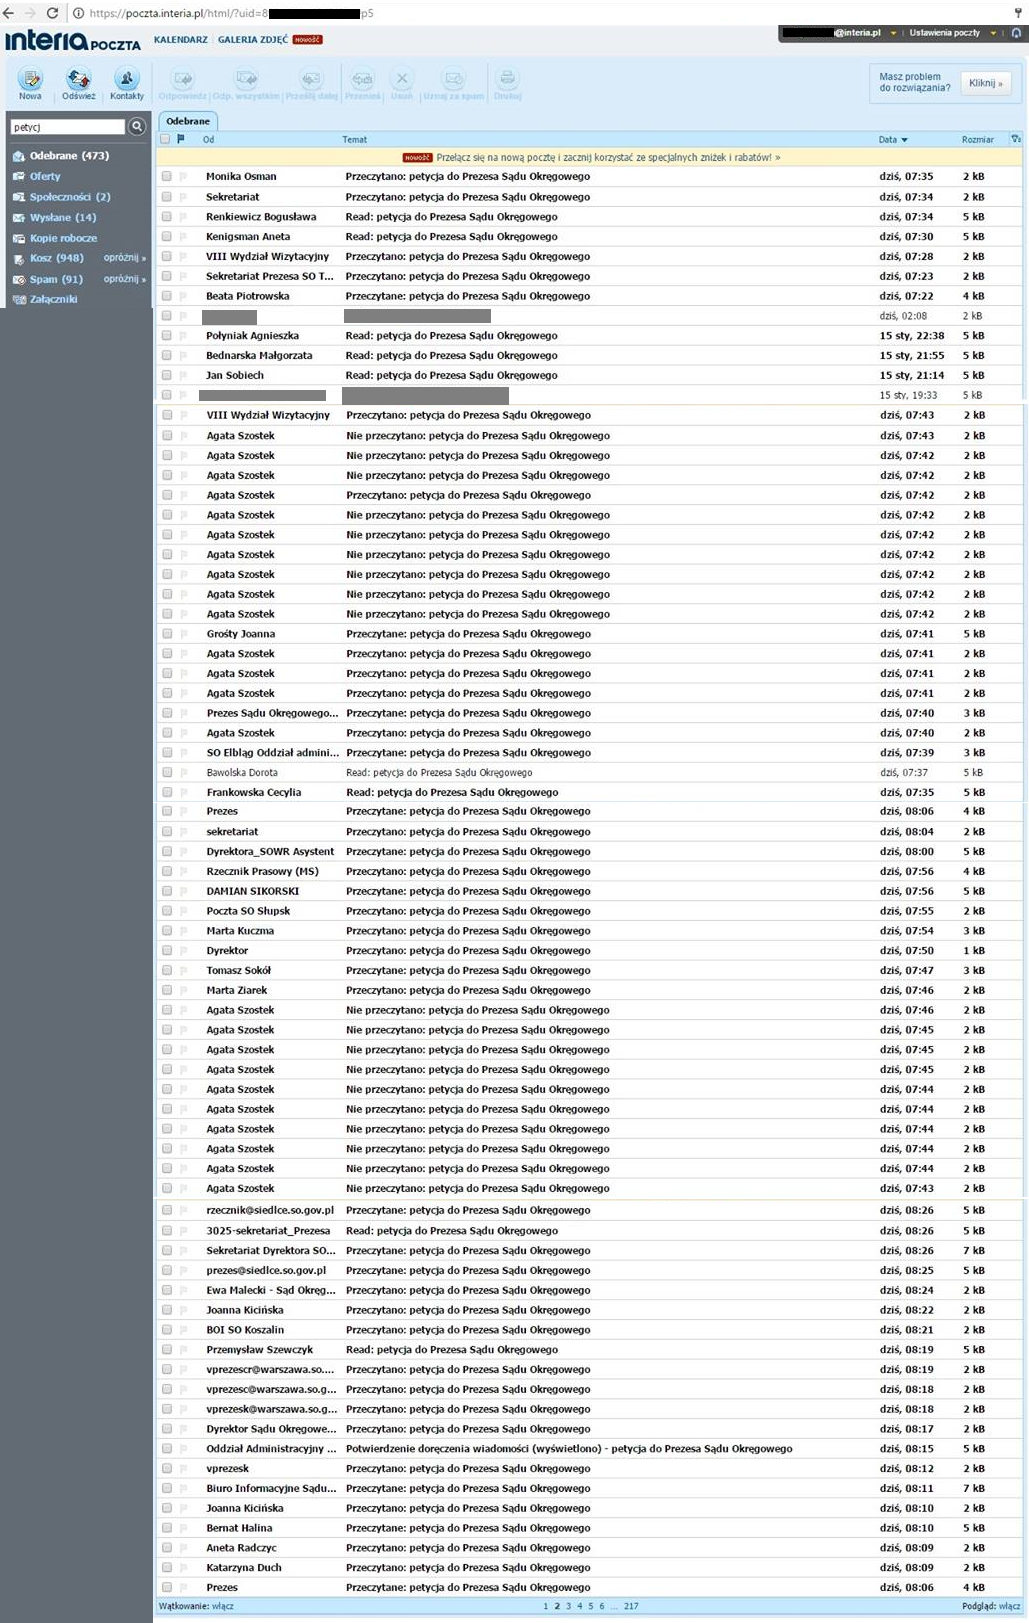
Task: Compose a new message with Nowa
Action: point(30,83)
